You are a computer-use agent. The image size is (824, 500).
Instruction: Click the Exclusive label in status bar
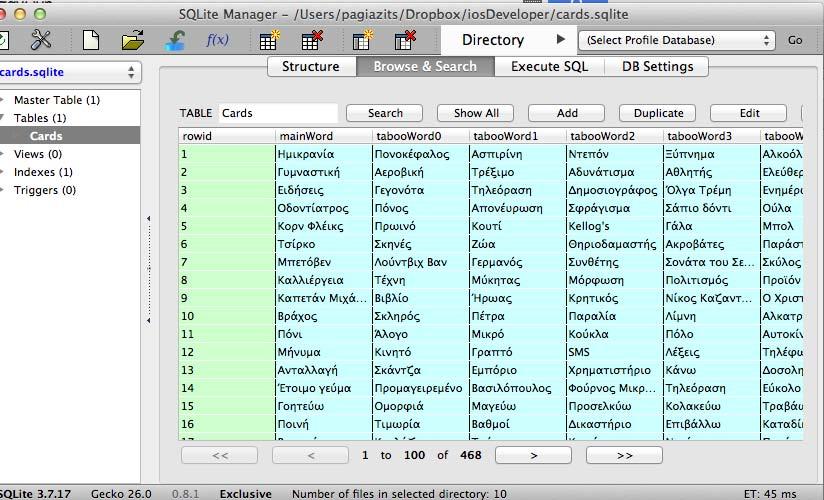point(245,494)
